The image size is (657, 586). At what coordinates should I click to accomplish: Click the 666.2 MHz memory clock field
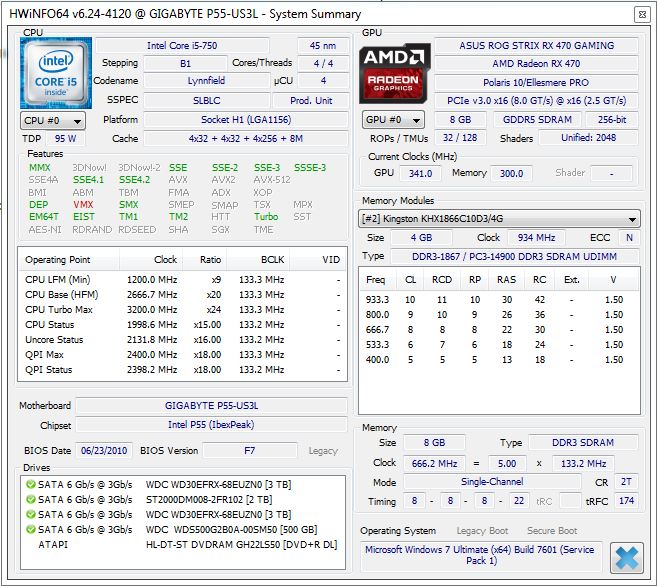(x=435, y=464)
